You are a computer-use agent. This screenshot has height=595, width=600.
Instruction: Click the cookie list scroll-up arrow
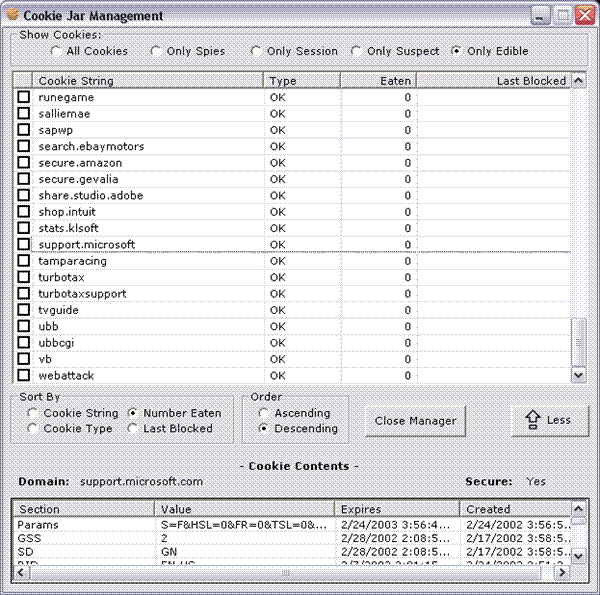pyautogui.click(x=579, y=81)
